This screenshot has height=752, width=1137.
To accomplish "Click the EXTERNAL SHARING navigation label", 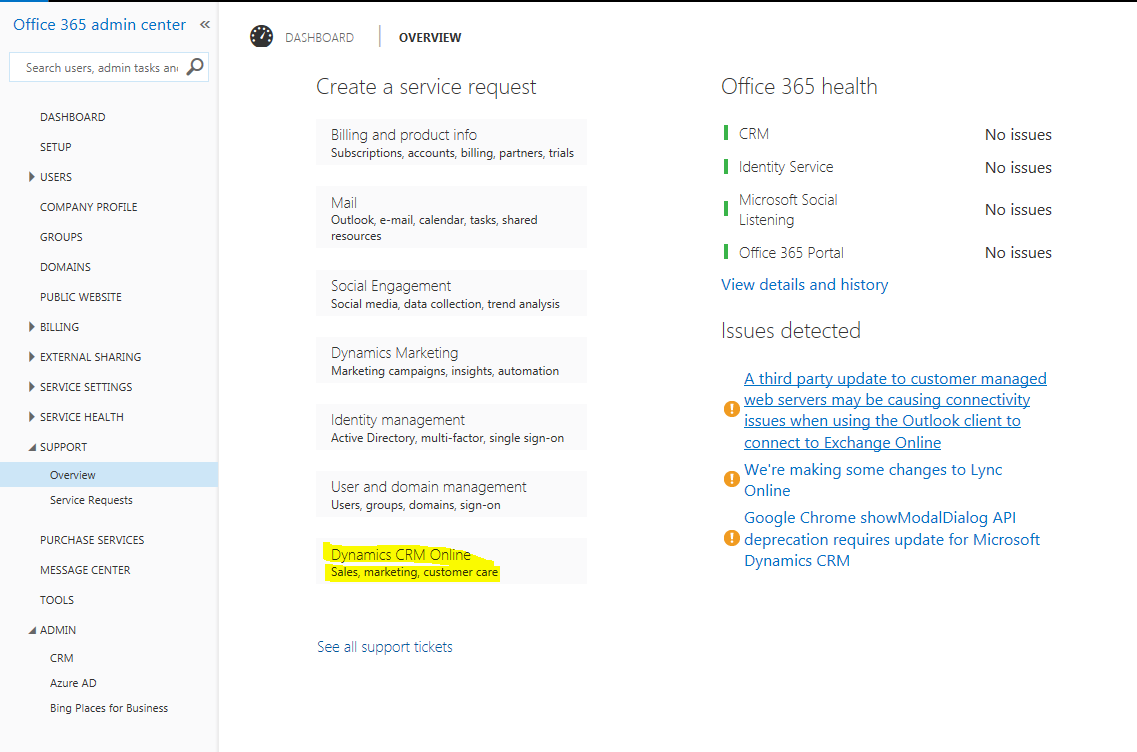I will point(91,357).
